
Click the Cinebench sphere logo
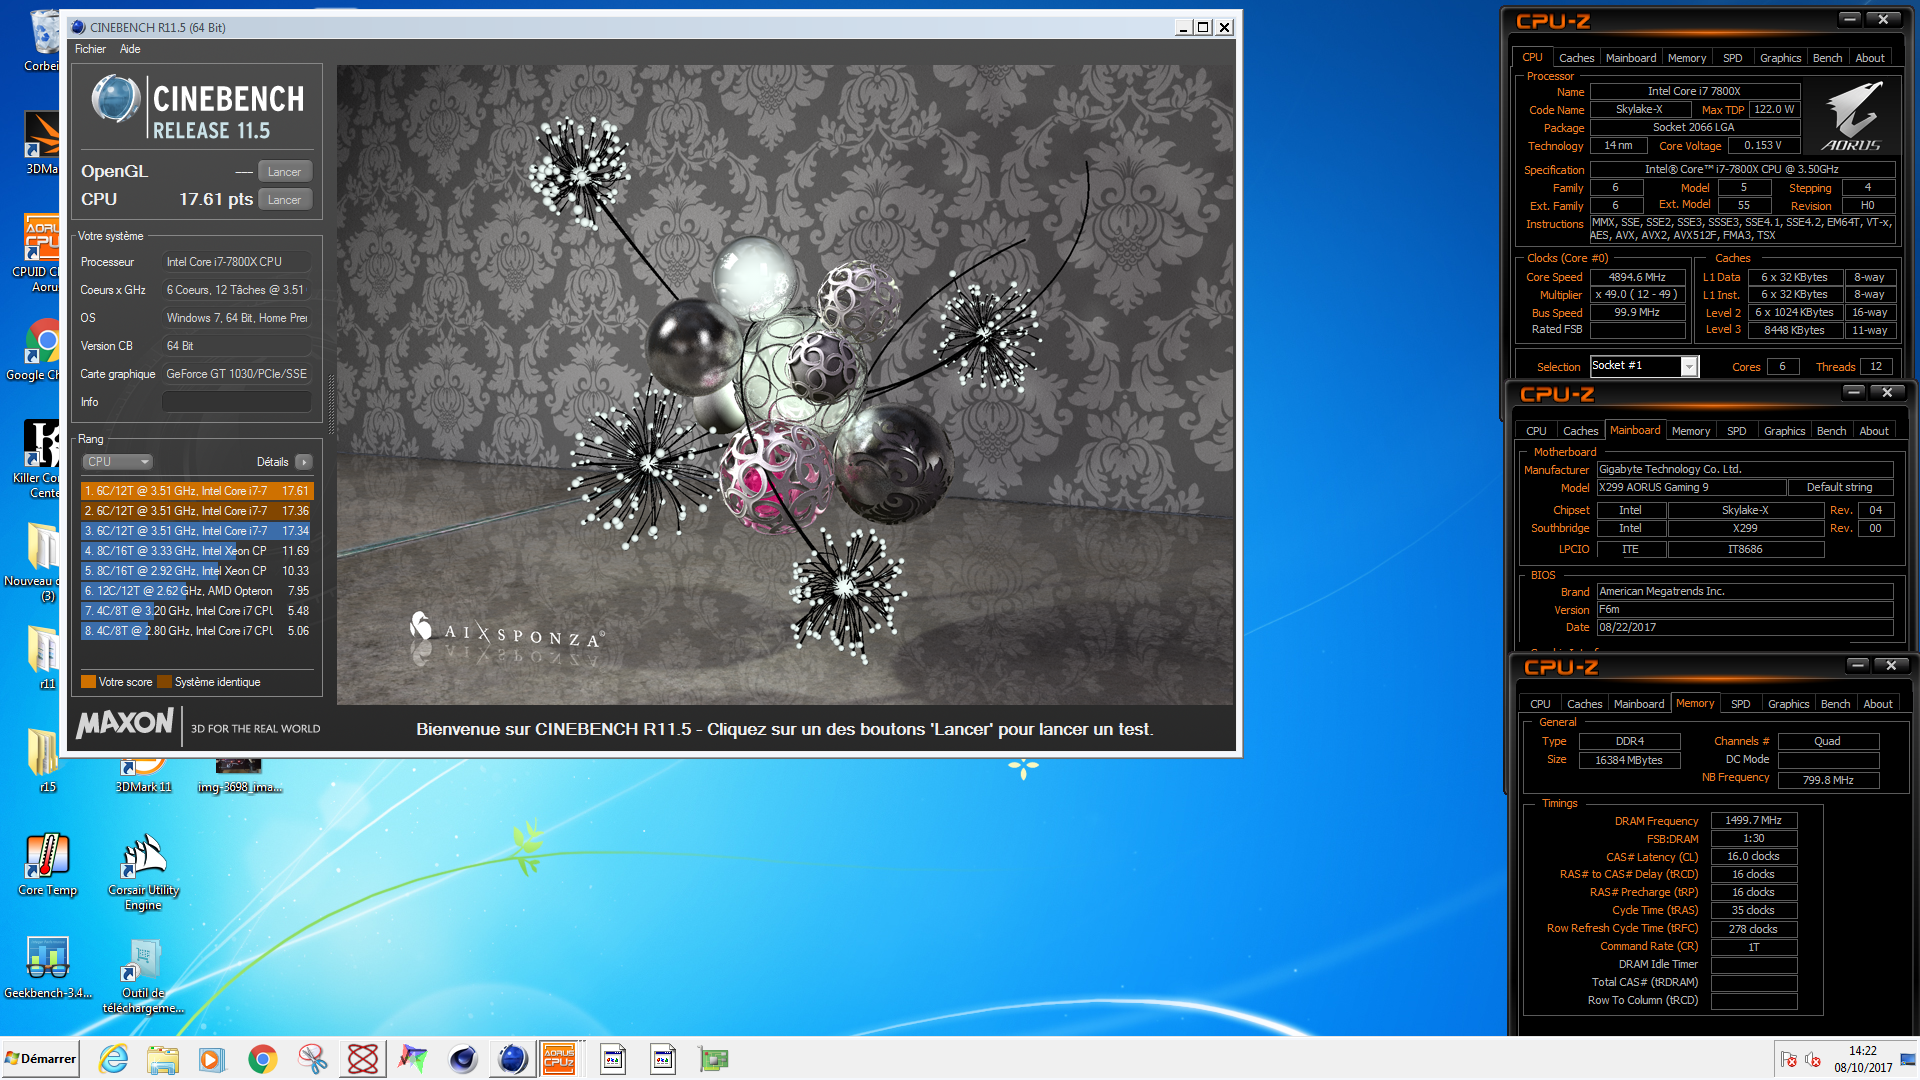tap(115, 100)
